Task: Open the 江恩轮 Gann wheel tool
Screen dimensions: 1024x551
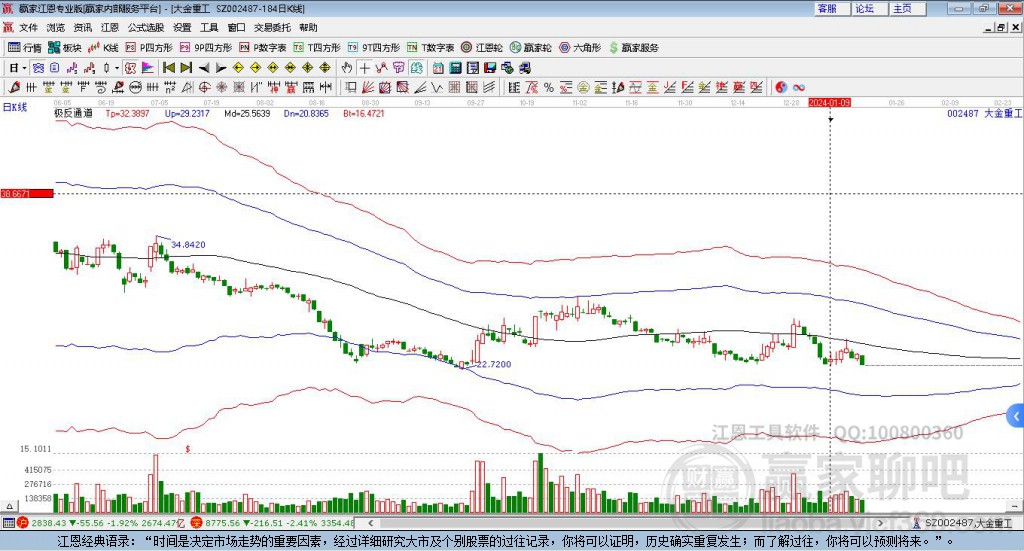Action: 482,47
